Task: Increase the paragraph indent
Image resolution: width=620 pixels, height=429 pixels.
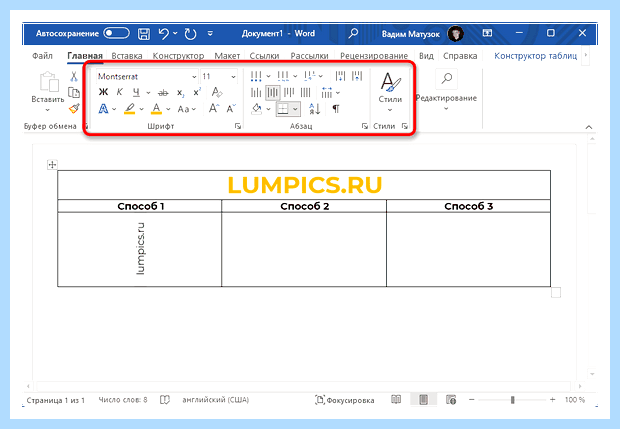Action: pyautogui.click(x=357, y=76)
